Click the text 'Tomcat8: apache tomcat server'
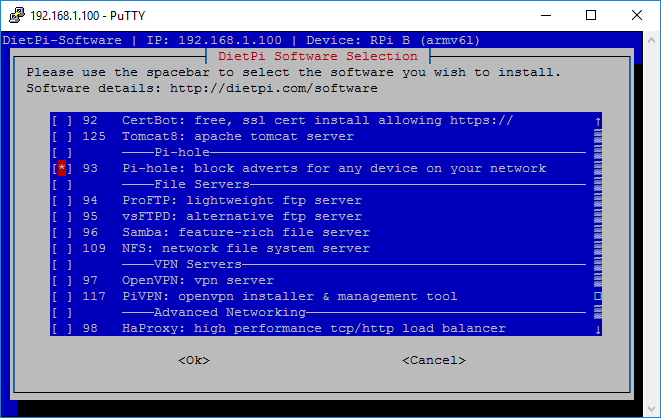Image resolution: width=661 pixels, height=418 pixels. 238,137
